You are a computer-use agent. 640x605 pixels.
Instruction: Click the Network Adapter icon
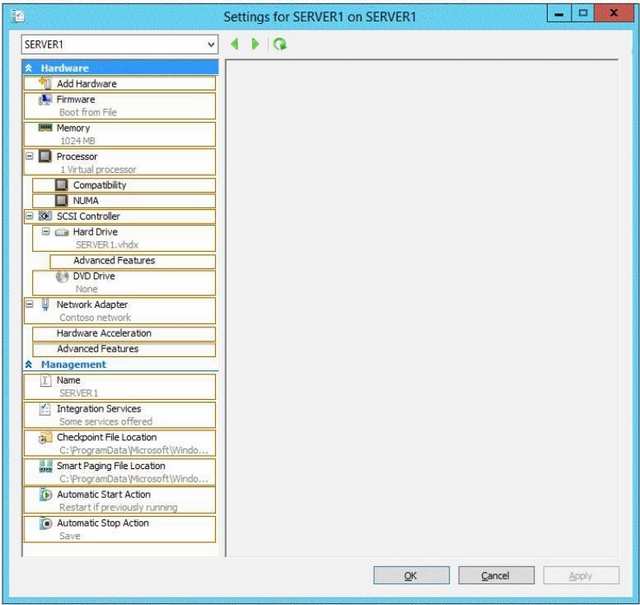click(x=45, y=305)
